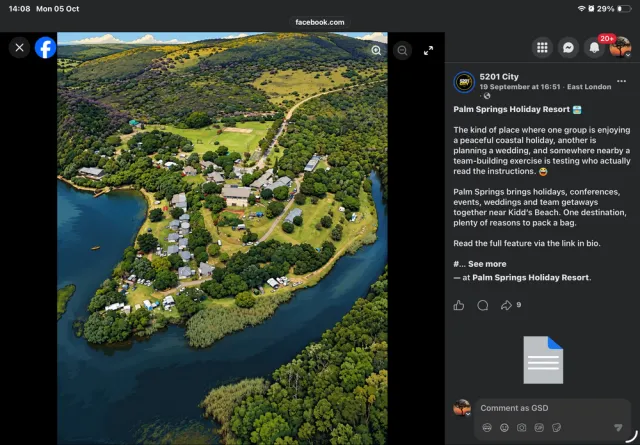
Task: Open the notifications bell
Action: coord(594,48)
